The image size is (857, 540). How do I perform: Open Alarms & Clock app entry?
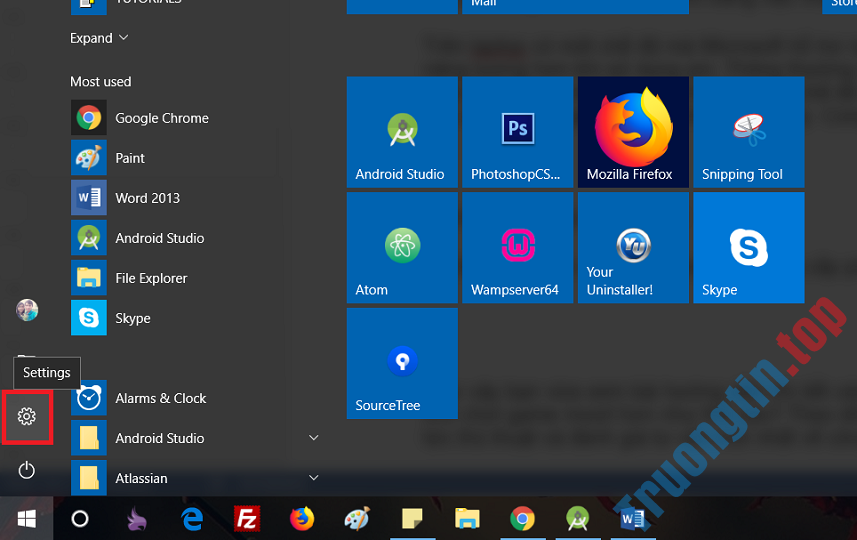pos(160,398)
